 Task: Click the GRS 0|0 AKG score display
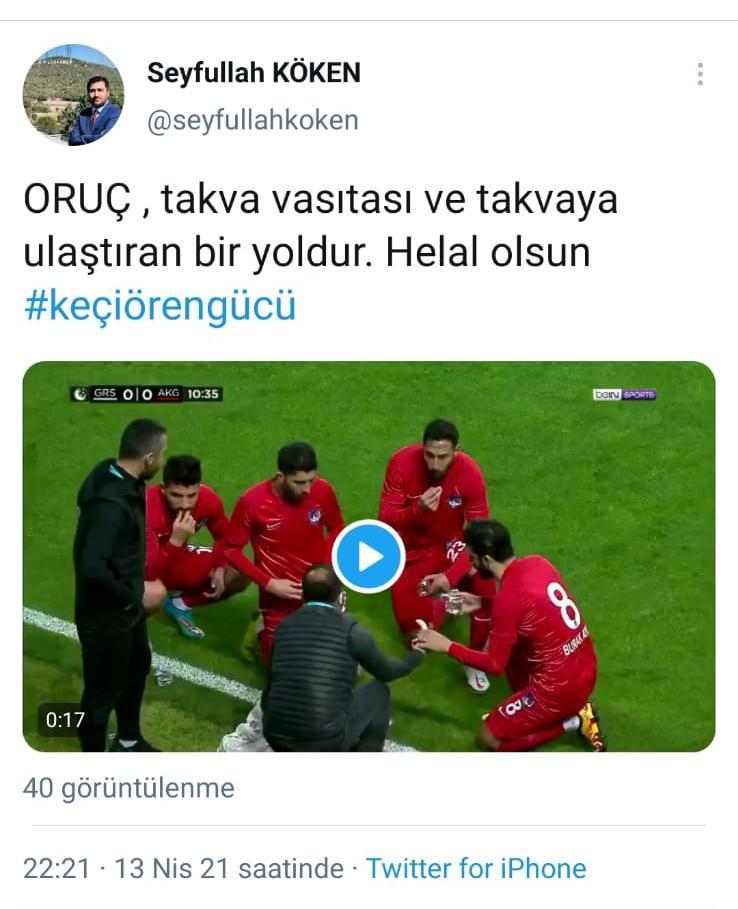click(x=136, y=394)
